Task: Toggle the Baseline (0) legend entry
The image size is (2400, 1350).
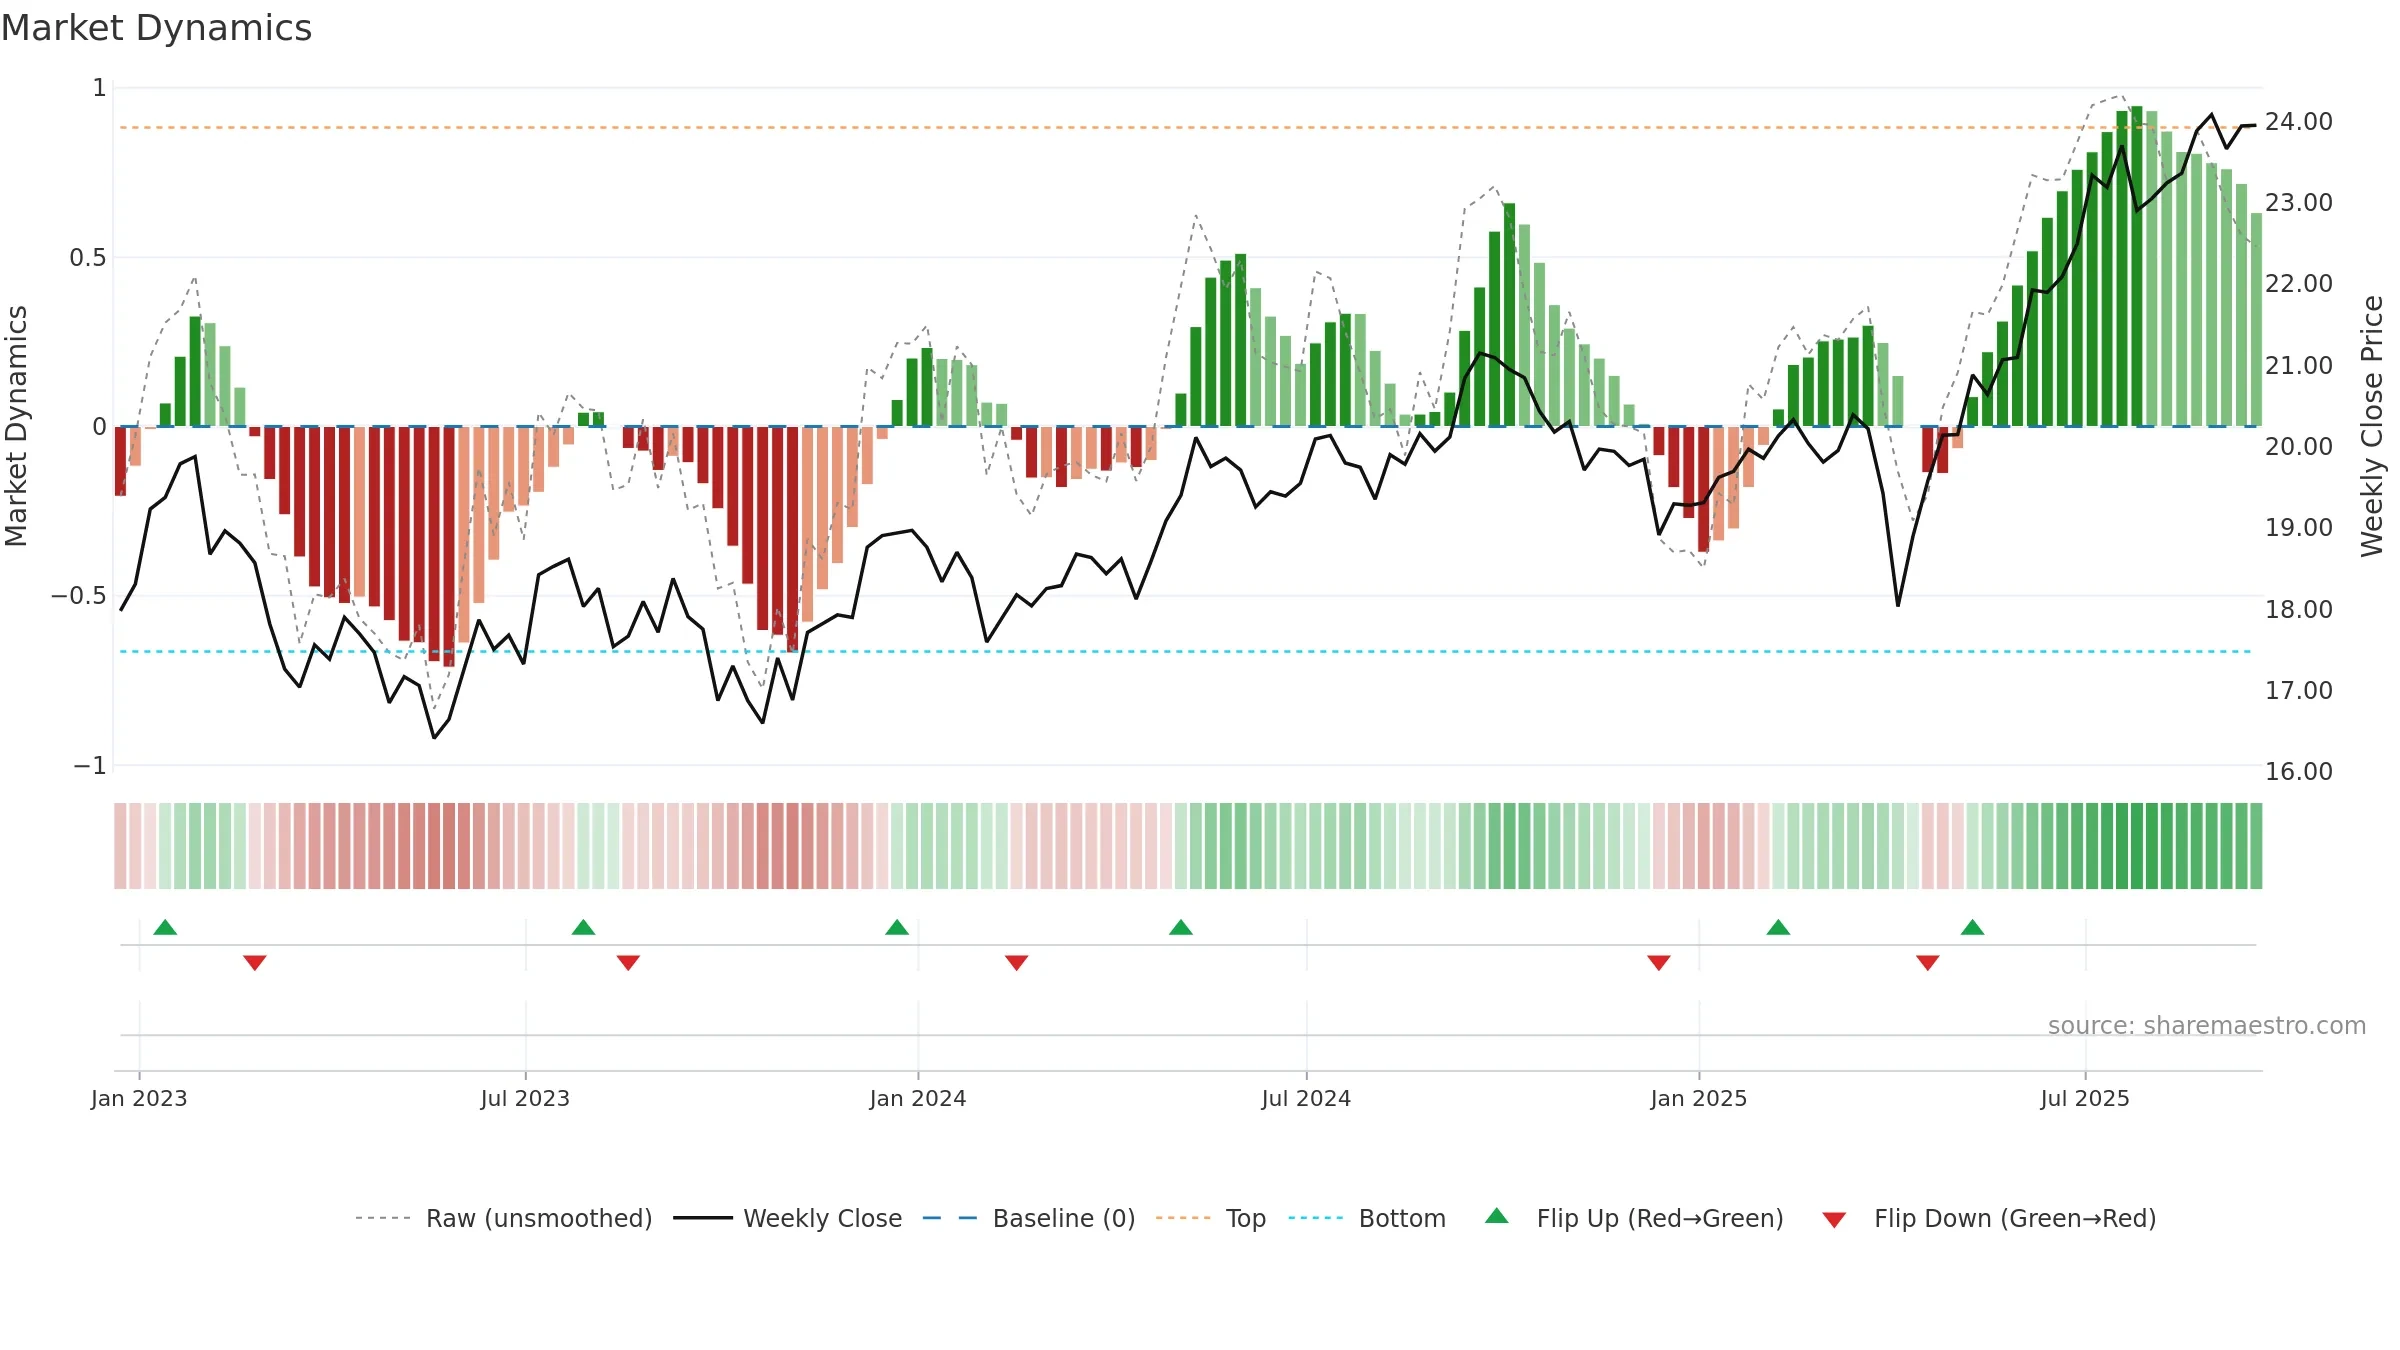Action: point(1029,1218)
